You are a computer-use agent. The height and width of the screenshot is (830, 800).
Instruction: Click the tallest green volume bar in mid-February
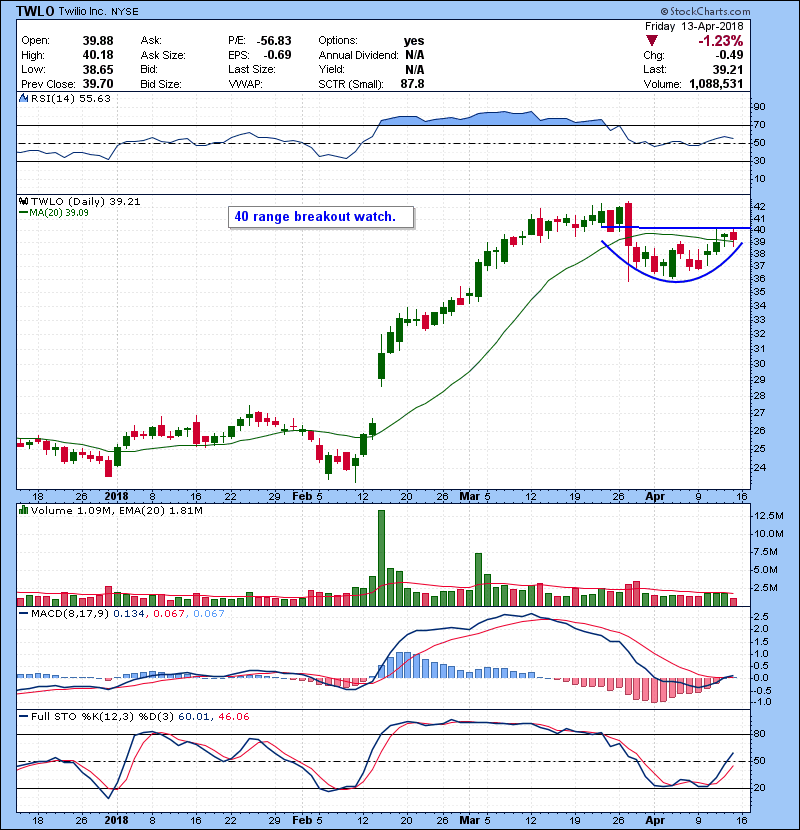(382, 558)
